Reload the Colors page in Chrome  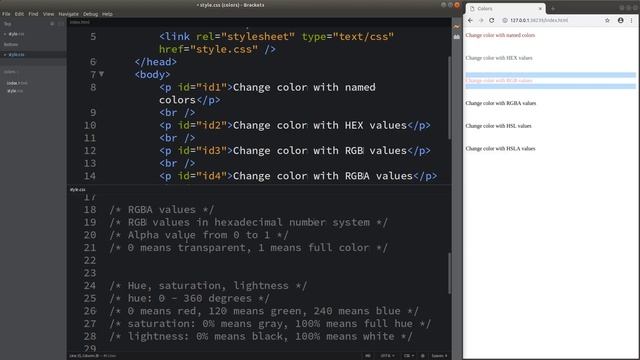(492, 20)
